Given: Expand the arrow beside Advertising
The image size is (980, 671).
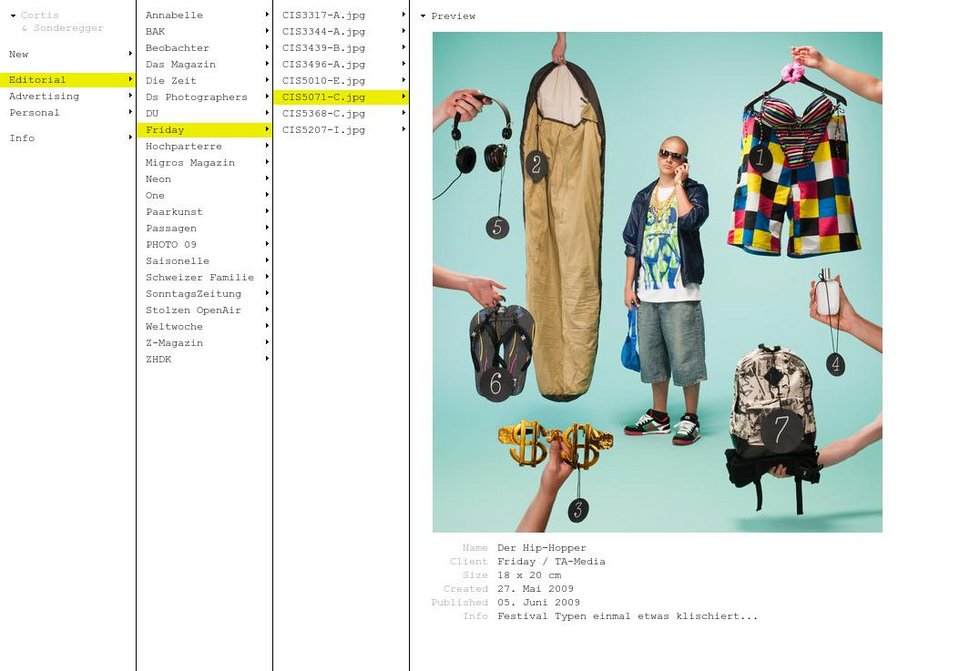Looking at the screenshot, I should pos(130,96).
